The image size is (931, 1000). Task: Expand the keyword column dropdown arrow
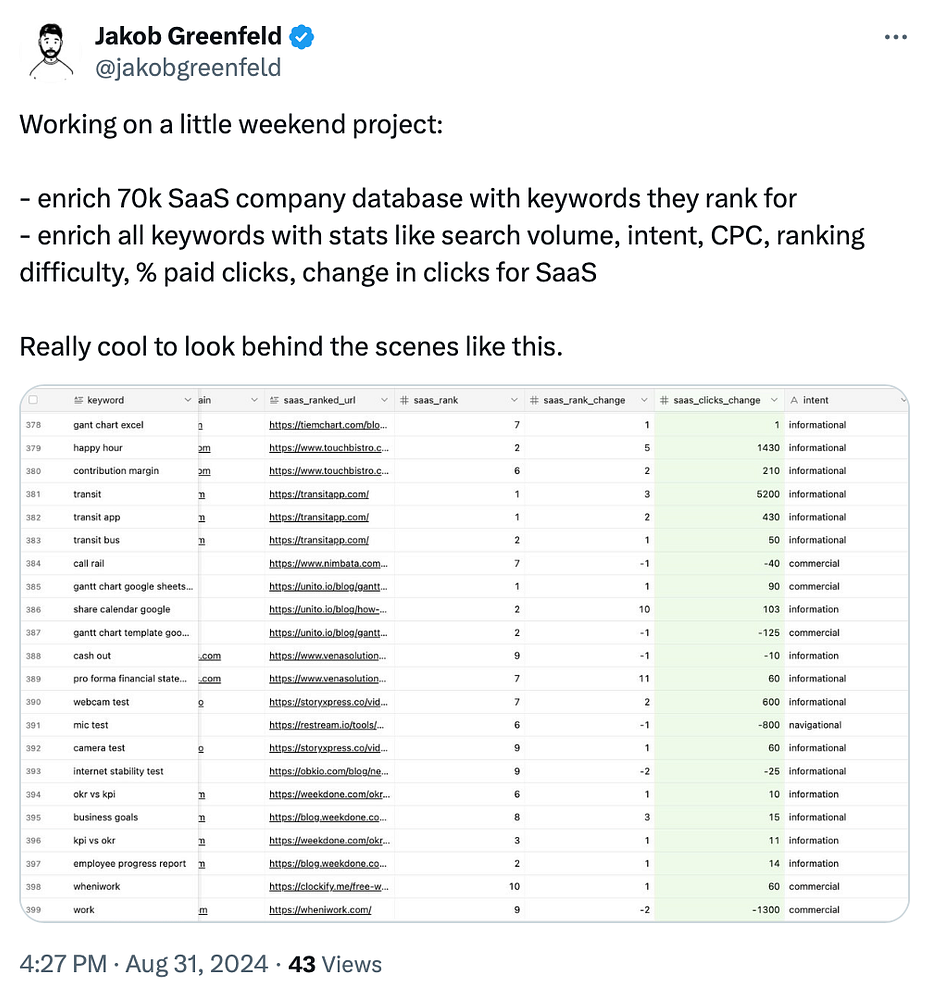187,401
